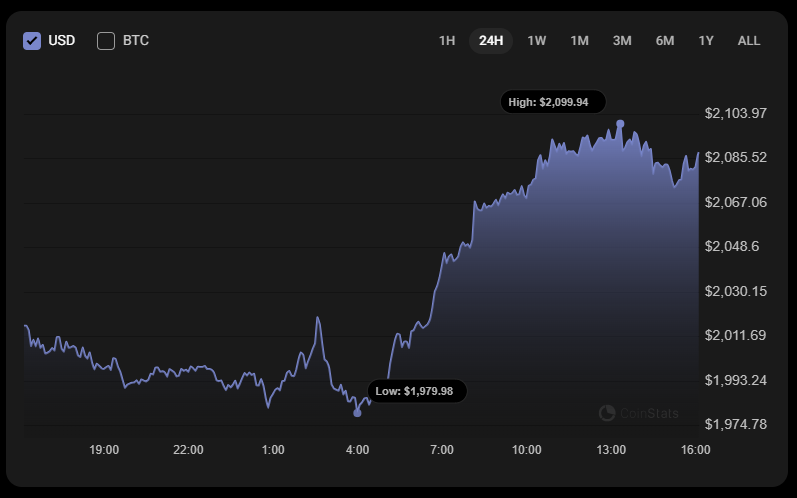The image size is (797, 498).
Task: Show ALL time price history
Action: pos(749,41)
